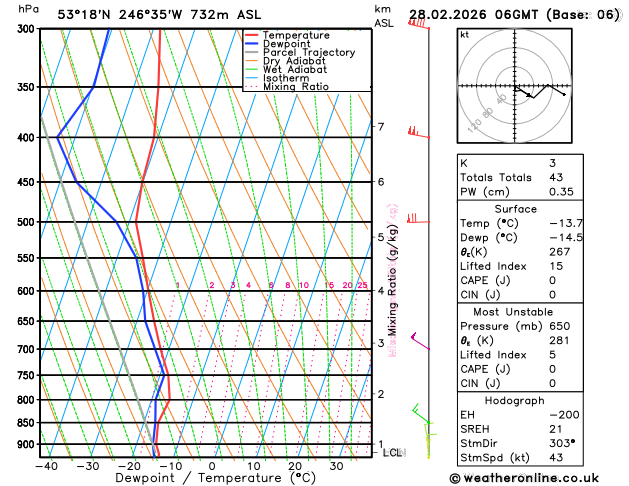
Task: Click the 'EH' value '-200'
Action: click(564, 415)
